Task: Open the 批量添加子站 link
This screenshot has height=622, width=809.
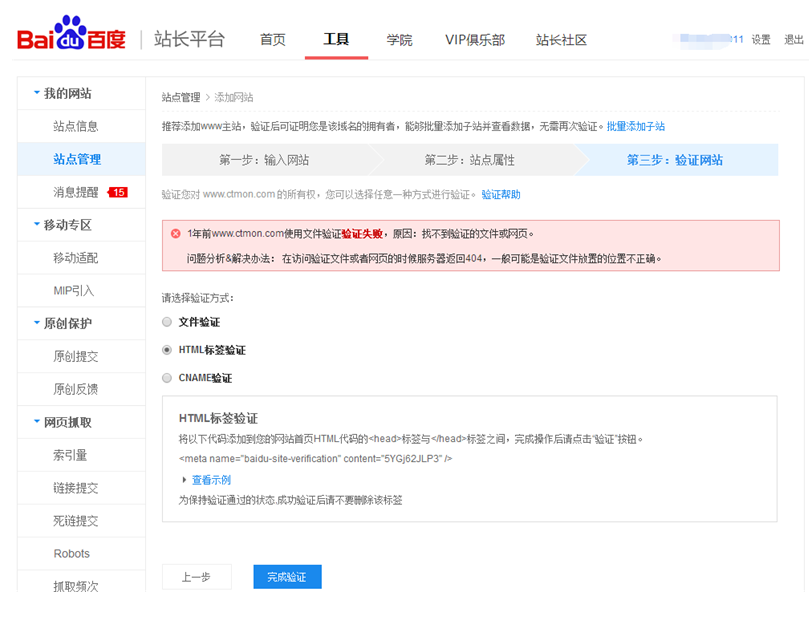Action: coord(634,125)
